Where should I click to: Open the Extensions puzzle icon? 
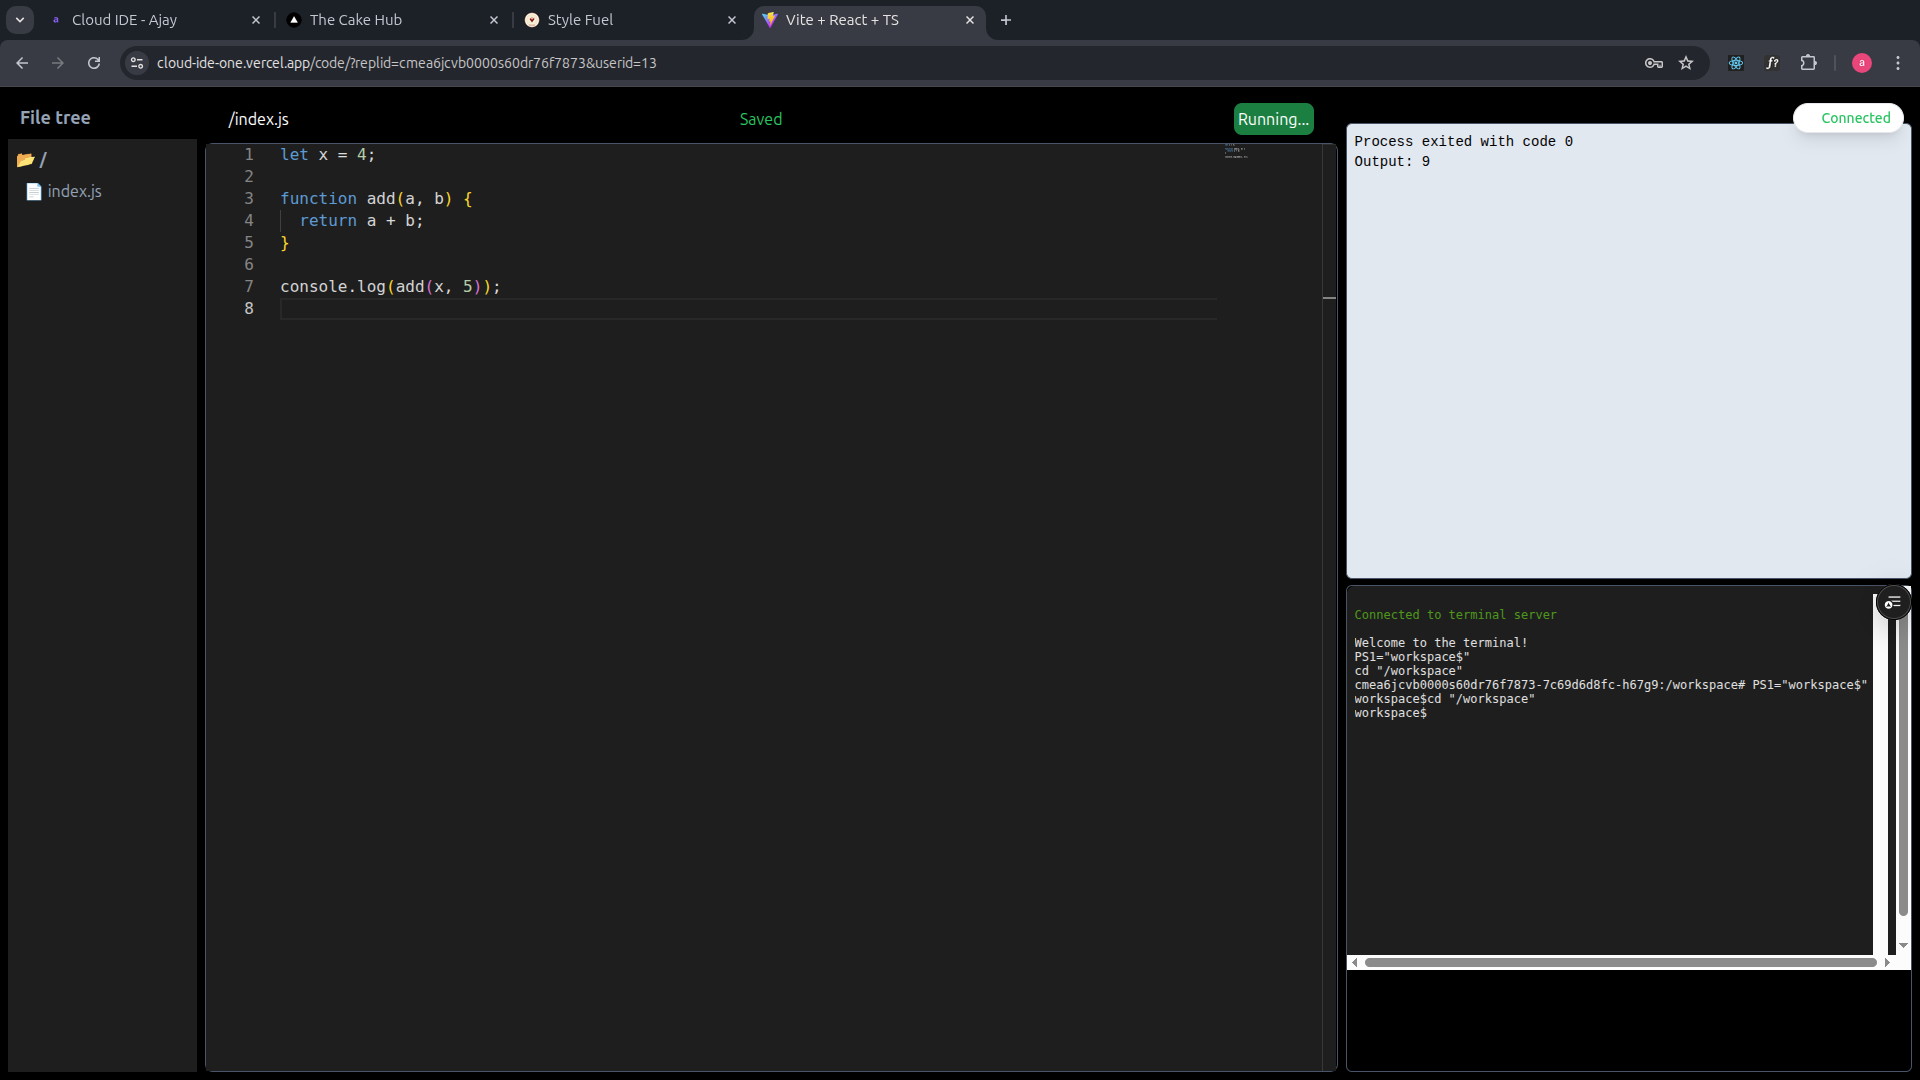1808,63
